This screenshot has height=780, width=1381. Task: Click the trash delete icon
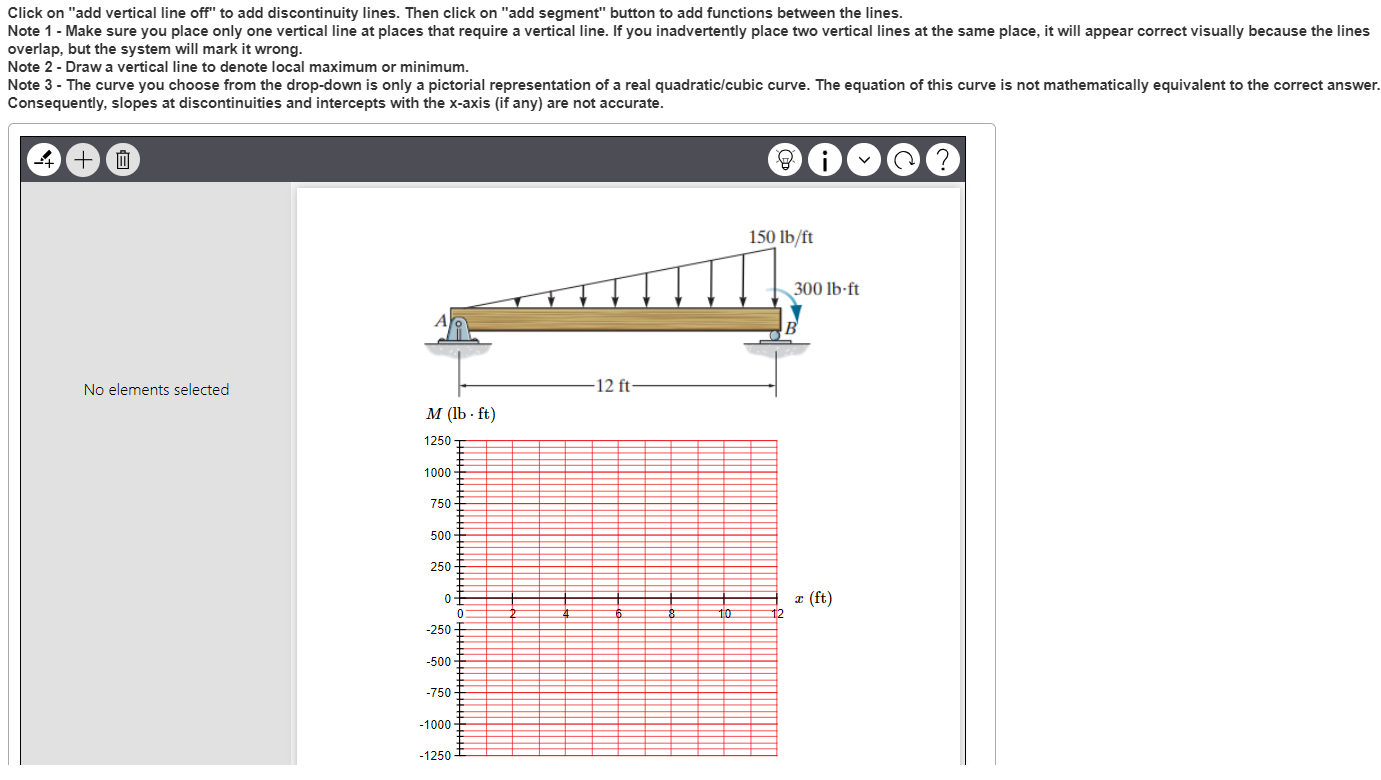point(122,159)
